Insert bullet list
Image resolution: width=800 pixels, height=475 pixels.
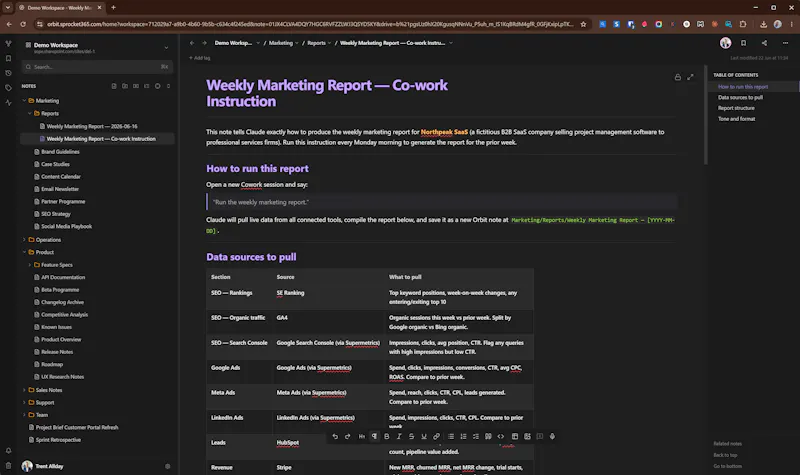click(x=451, y=437)
